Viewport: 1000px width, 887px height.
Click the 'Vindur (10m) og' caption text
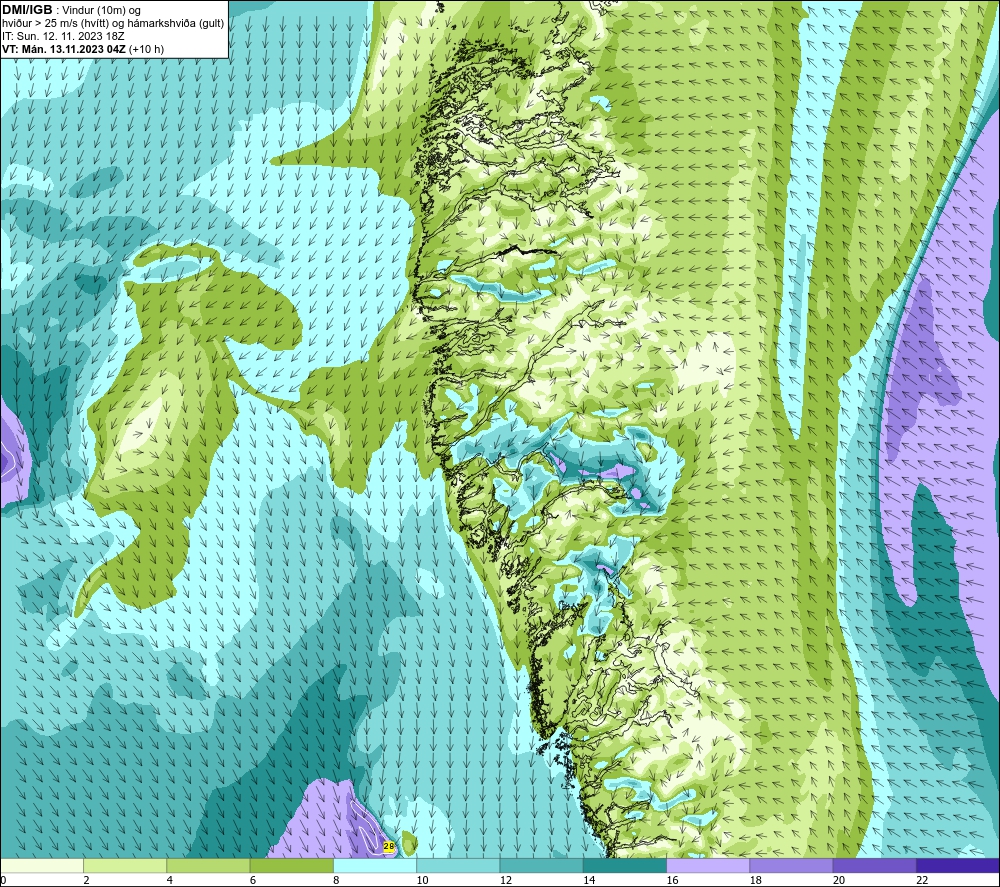(102, 11)
